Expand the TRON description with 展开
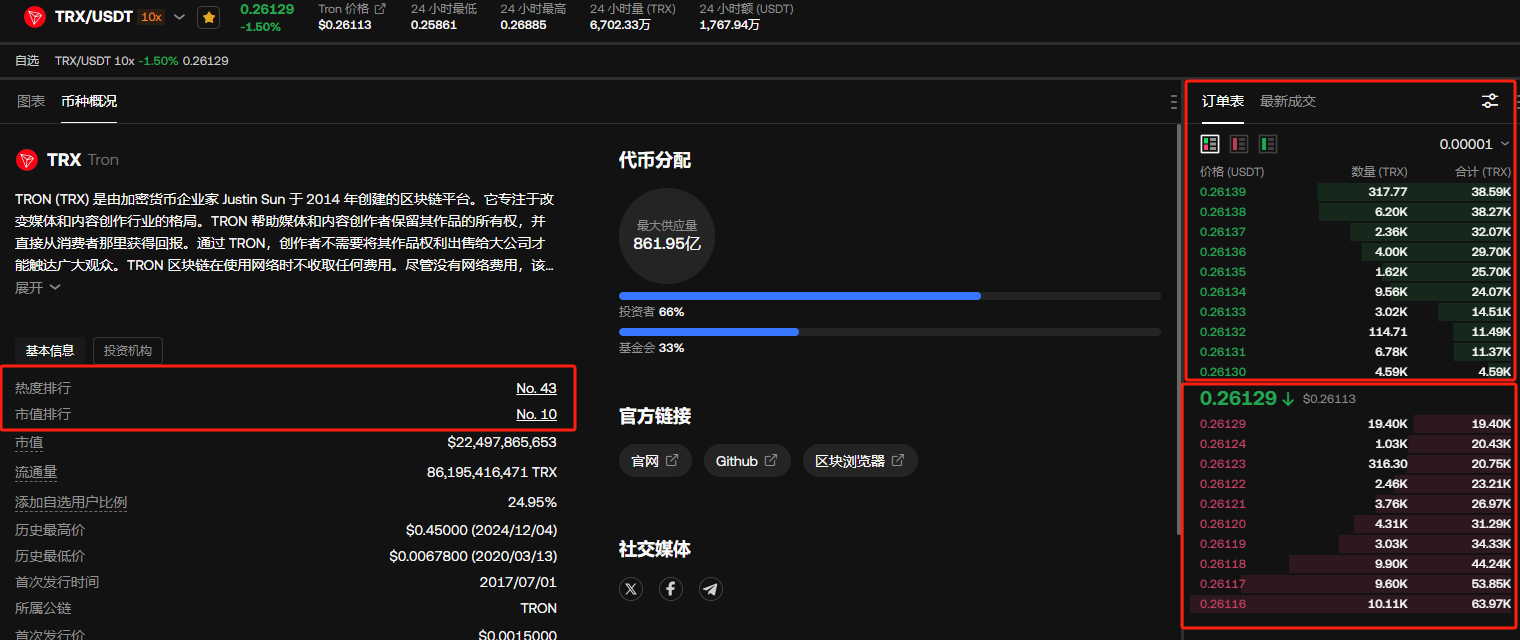1520x640 pixels. click(x=38, y=287)
